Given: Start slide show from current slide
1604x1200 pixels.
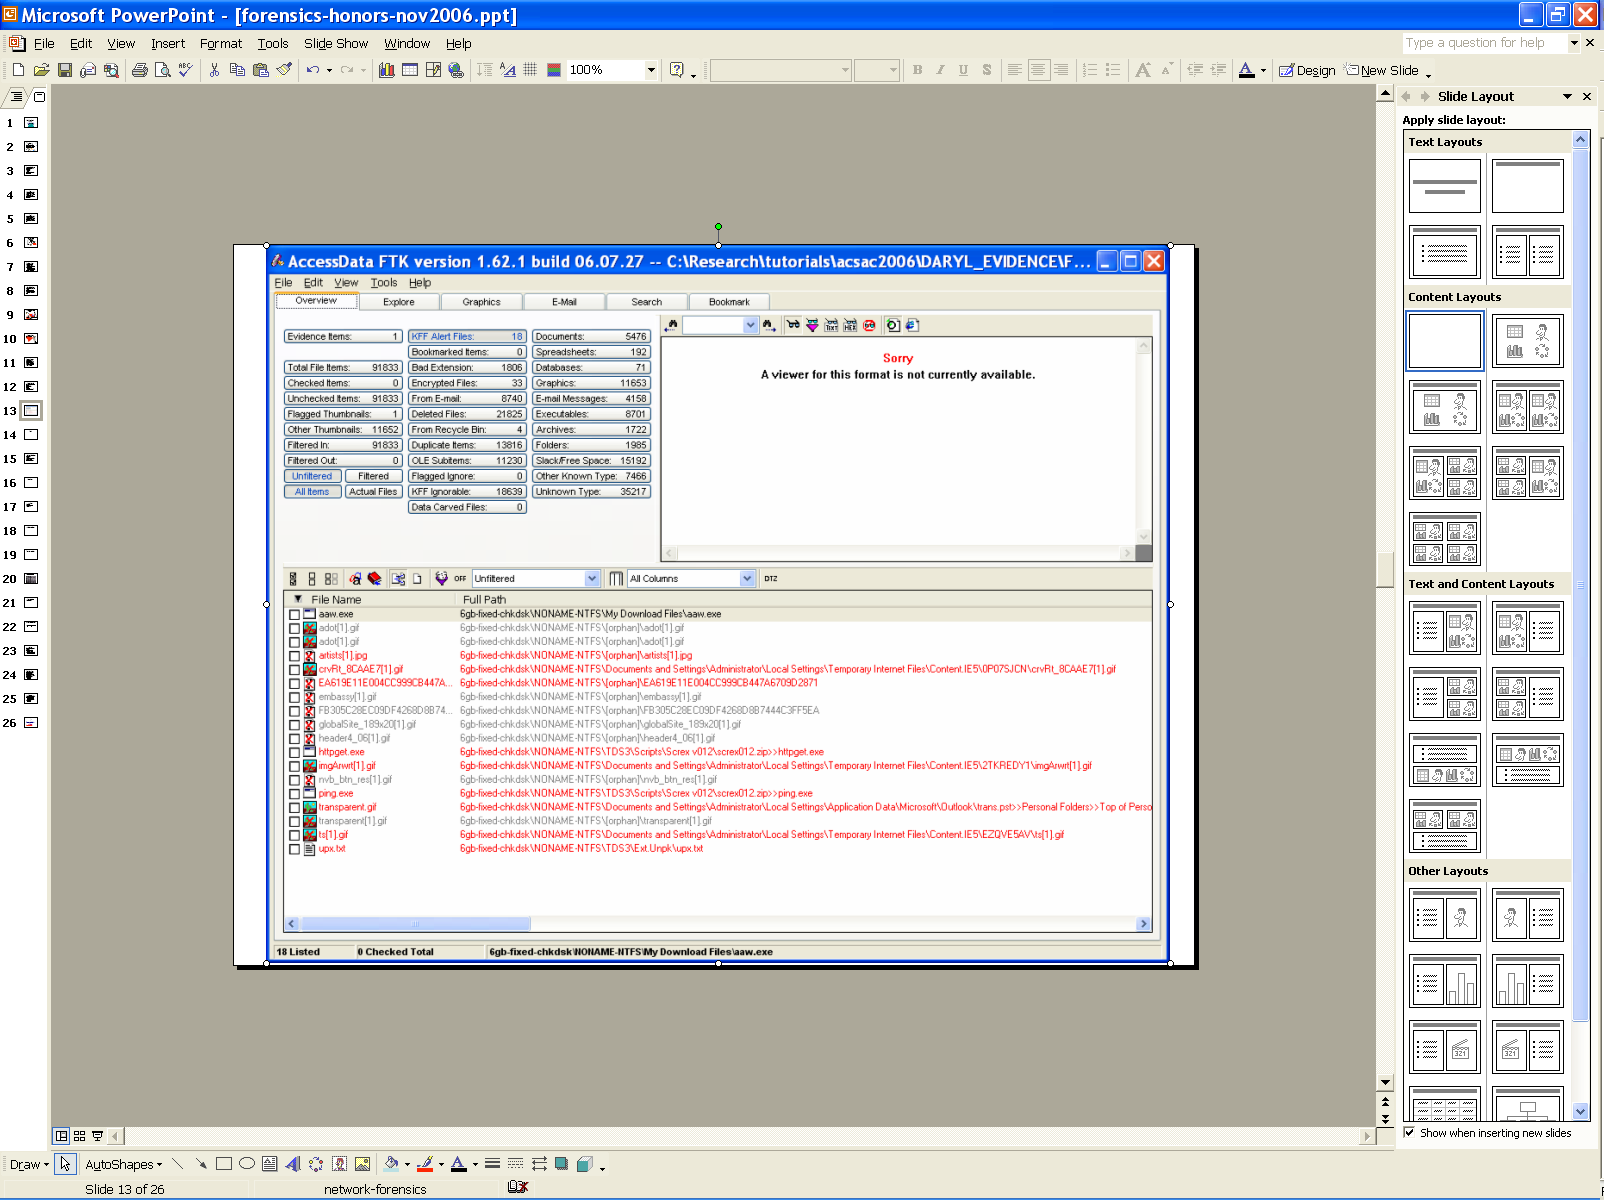Looking at the screenshot, I should 97,1136.
